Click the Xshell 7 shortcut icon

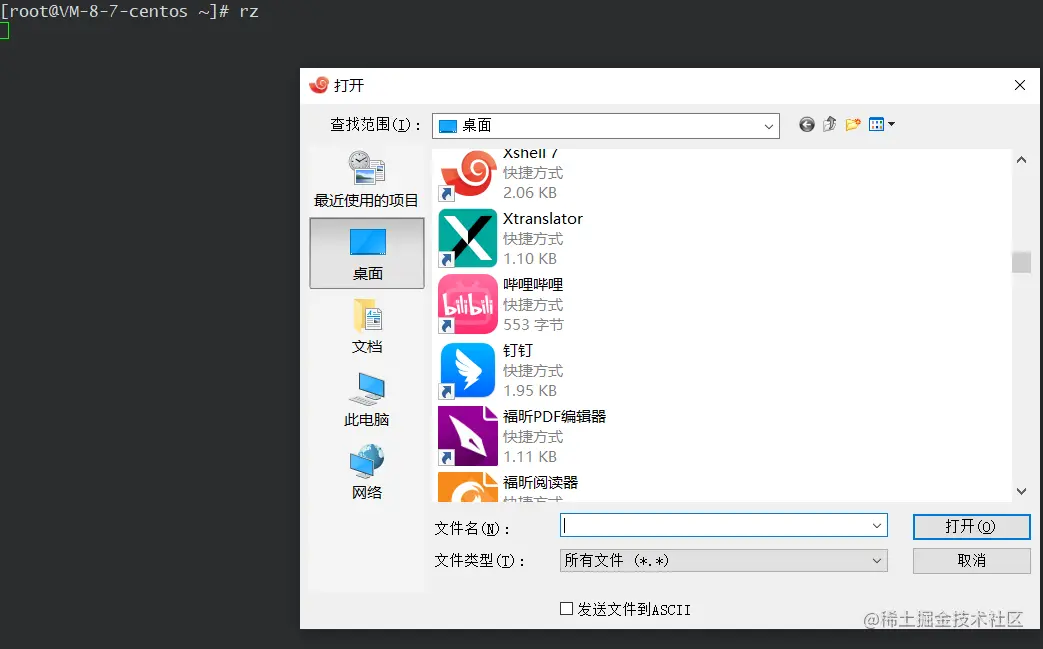[x=468, y=174]
